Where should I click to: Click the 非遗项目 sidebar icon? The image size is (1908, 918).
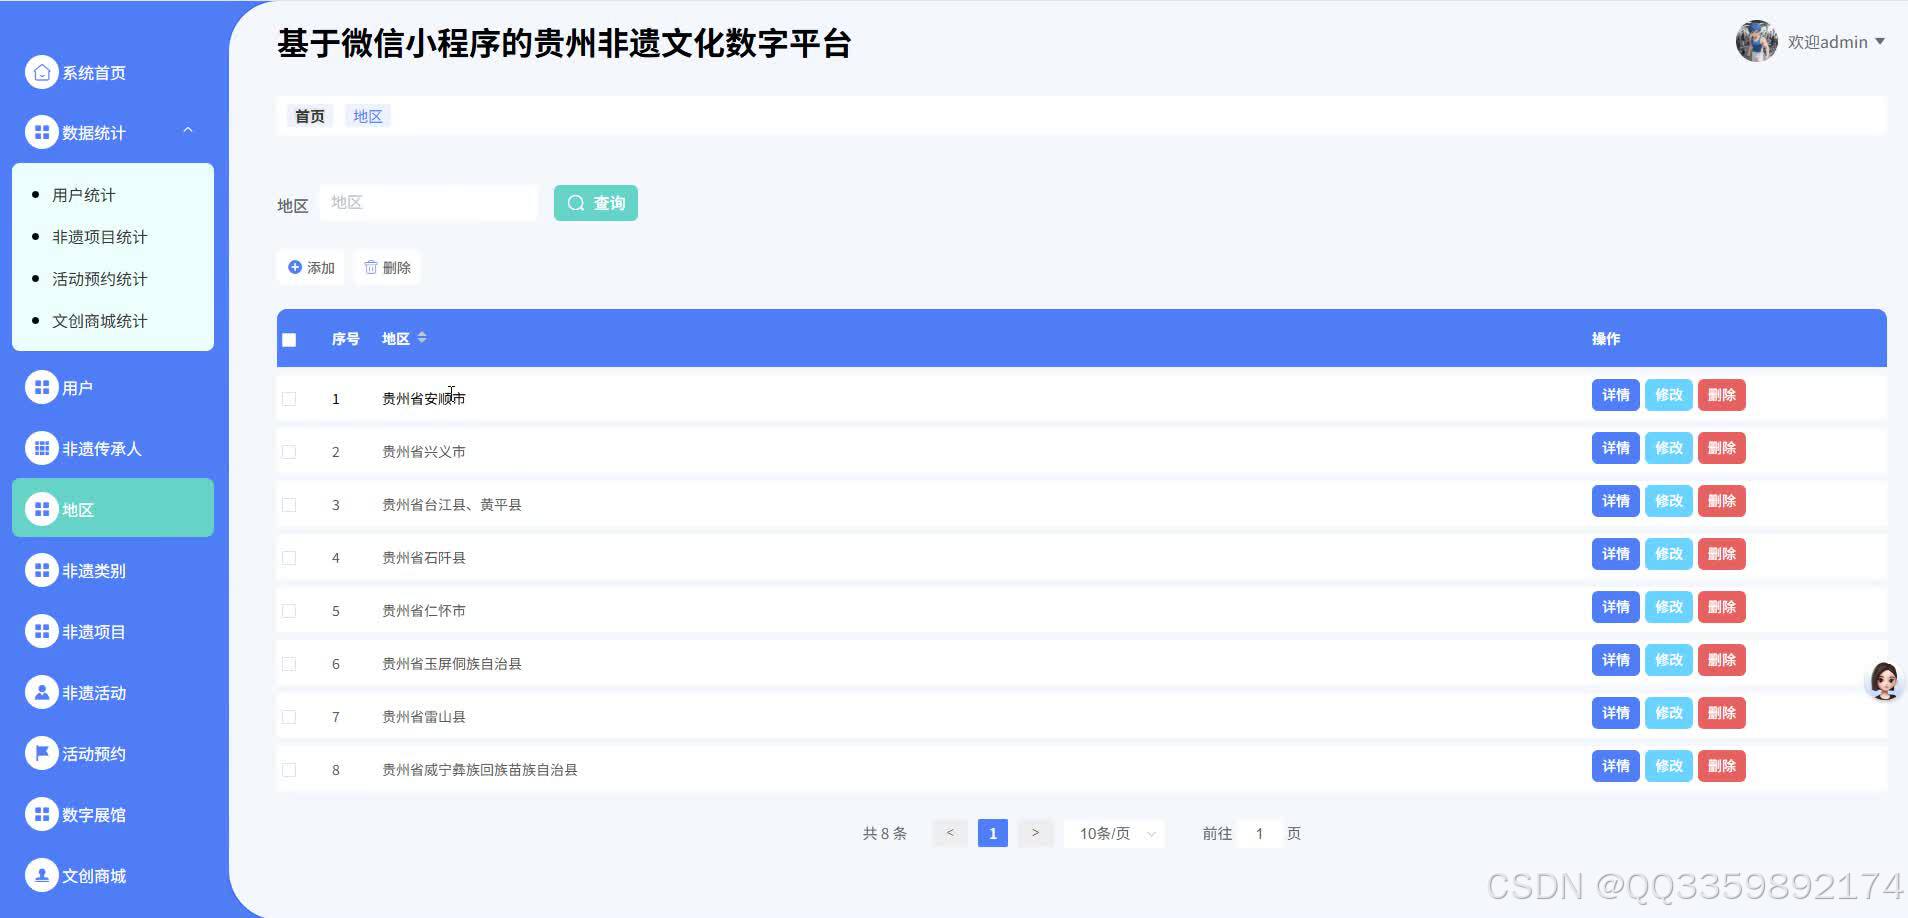pyautogui.click(x=41, y=631)
